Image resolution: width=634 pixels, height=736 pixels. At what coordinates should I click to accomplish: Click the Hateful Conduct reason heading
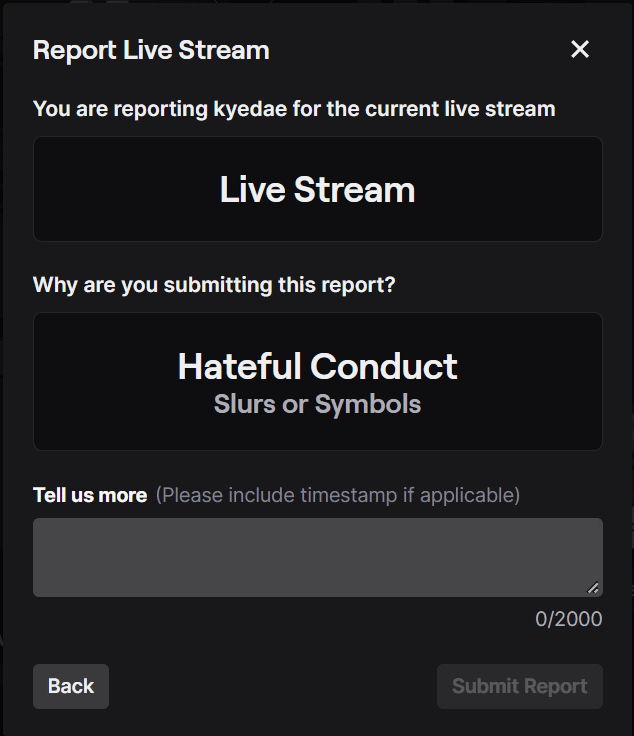coord(318,366)
